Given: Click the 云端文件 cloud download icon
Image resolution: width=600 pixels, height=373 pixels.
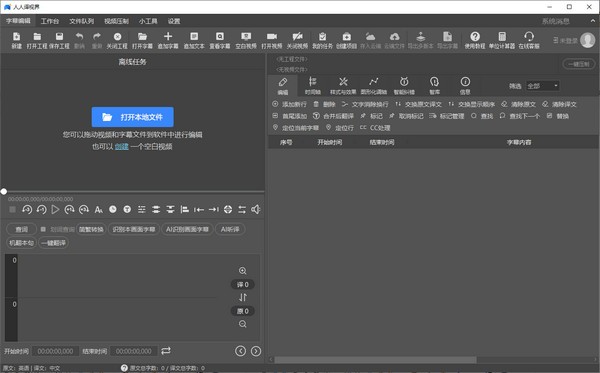Looking at the screenshot, I should [394, 40].
